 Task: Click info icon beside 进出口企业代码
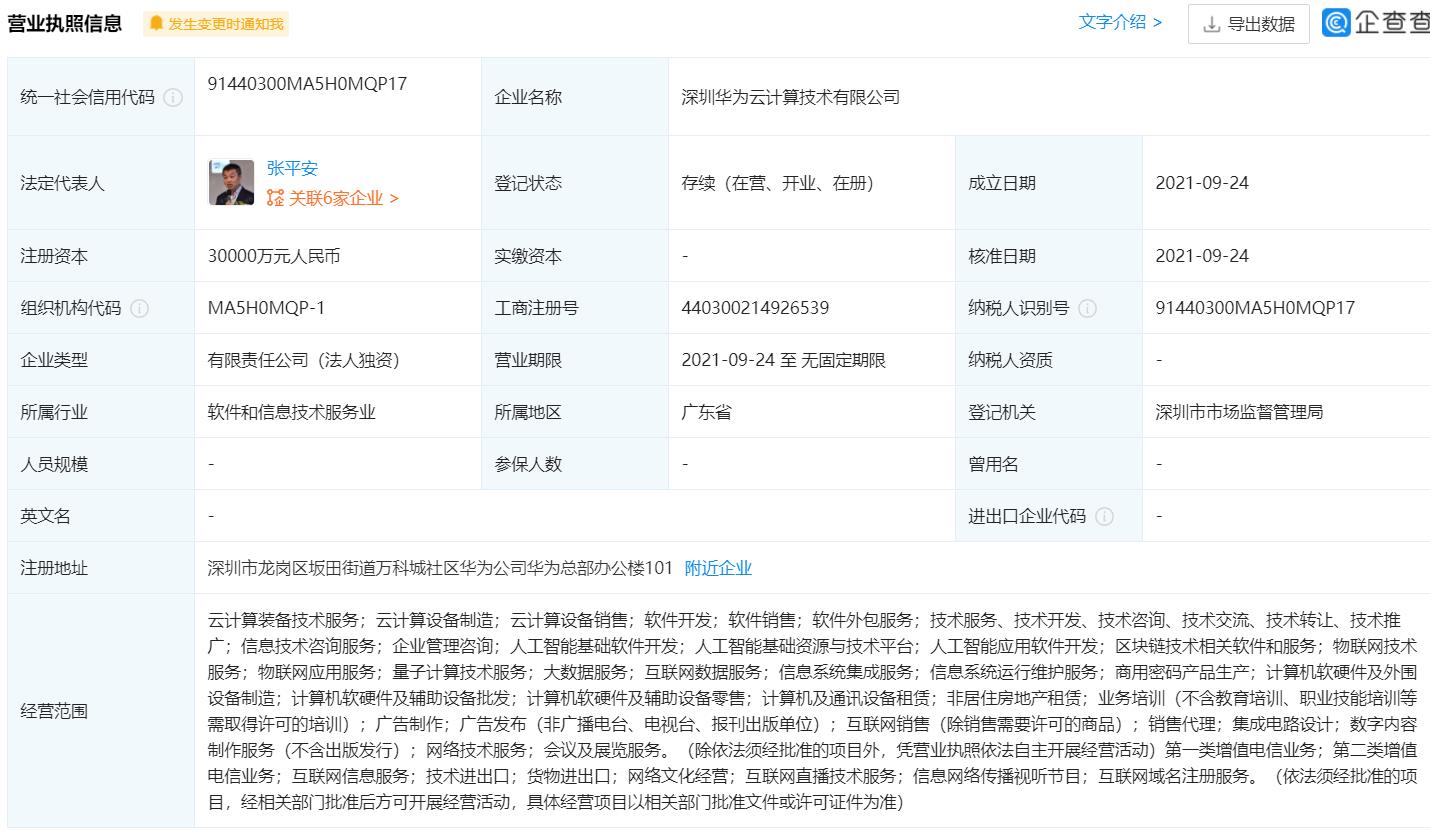click(x=1104, y=516)
